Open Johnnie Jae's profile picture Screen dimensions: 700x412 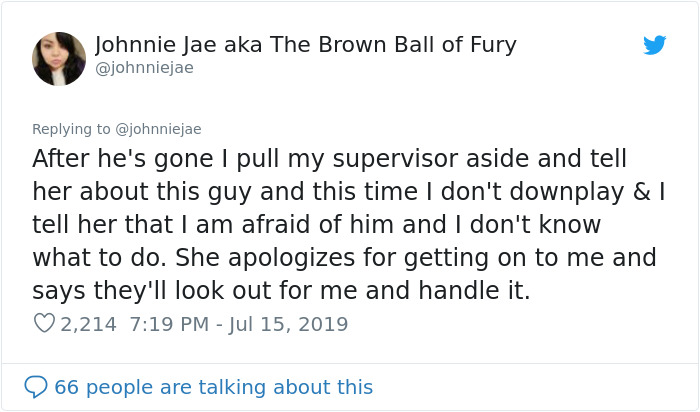pyautogui.click(x=59, y=58)
